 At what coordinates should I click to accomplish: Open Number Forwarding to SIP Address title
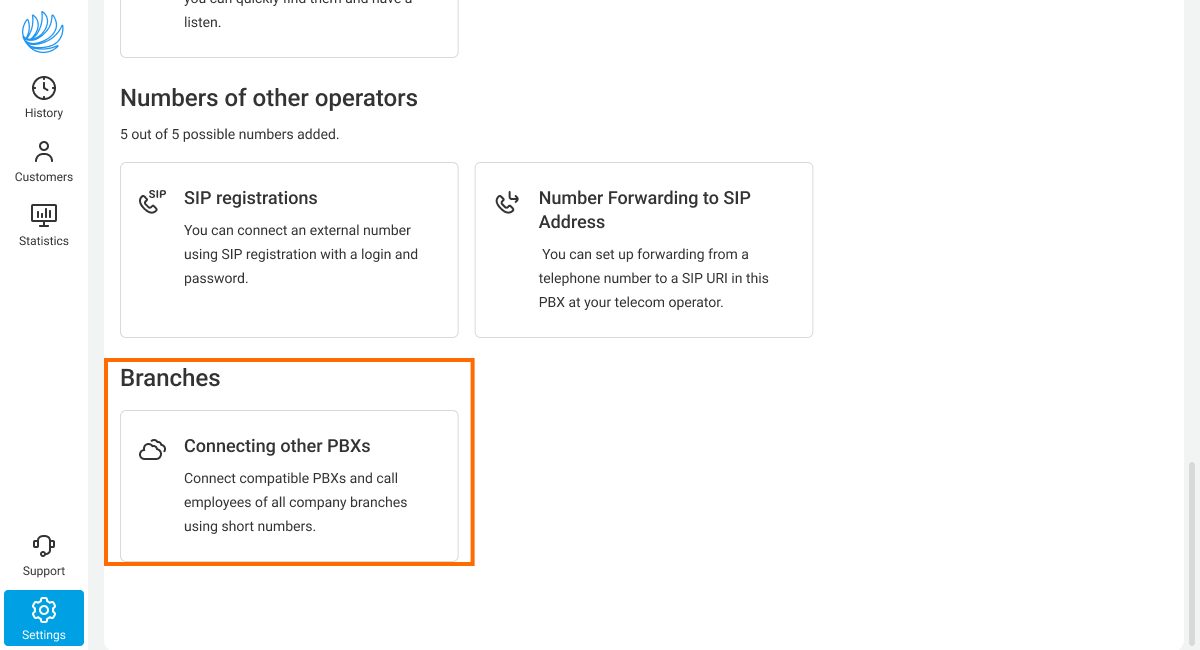pos(644,210)
